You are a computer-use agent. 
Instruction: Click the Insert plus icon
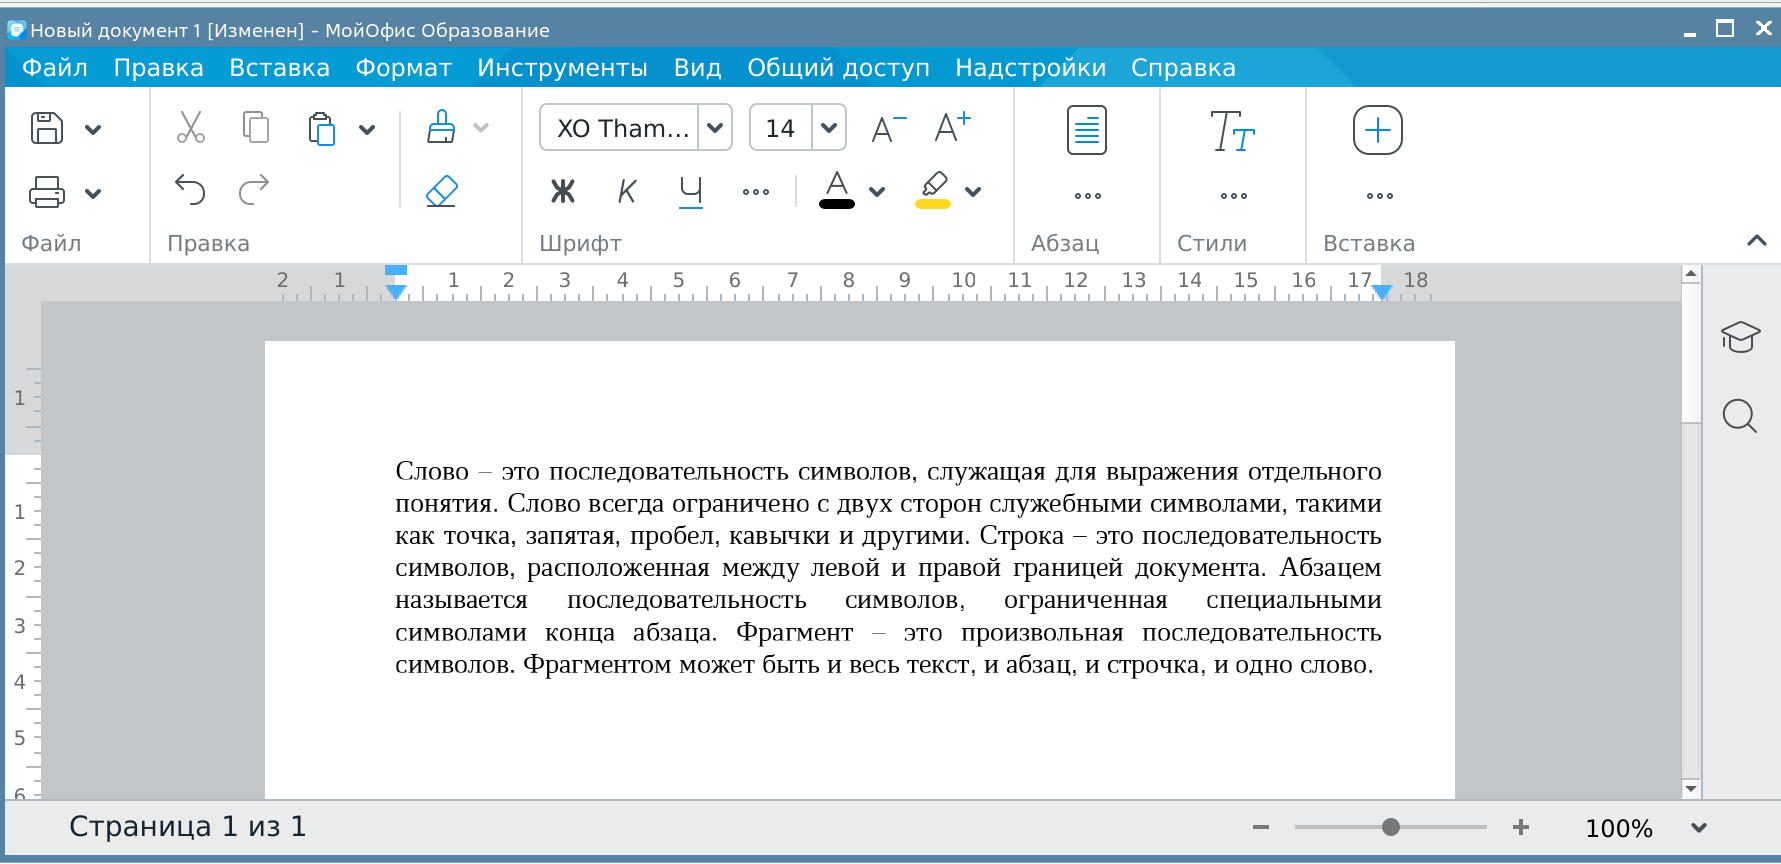pos(1377,130)
